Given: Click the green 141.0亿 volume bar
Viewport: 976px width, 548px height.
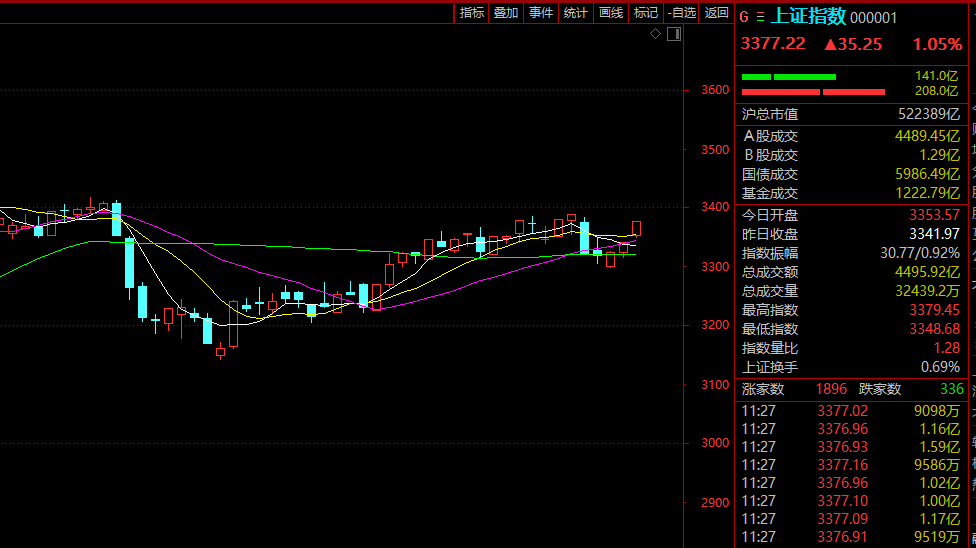Looking at the screenshot, I should click(789, 77).
